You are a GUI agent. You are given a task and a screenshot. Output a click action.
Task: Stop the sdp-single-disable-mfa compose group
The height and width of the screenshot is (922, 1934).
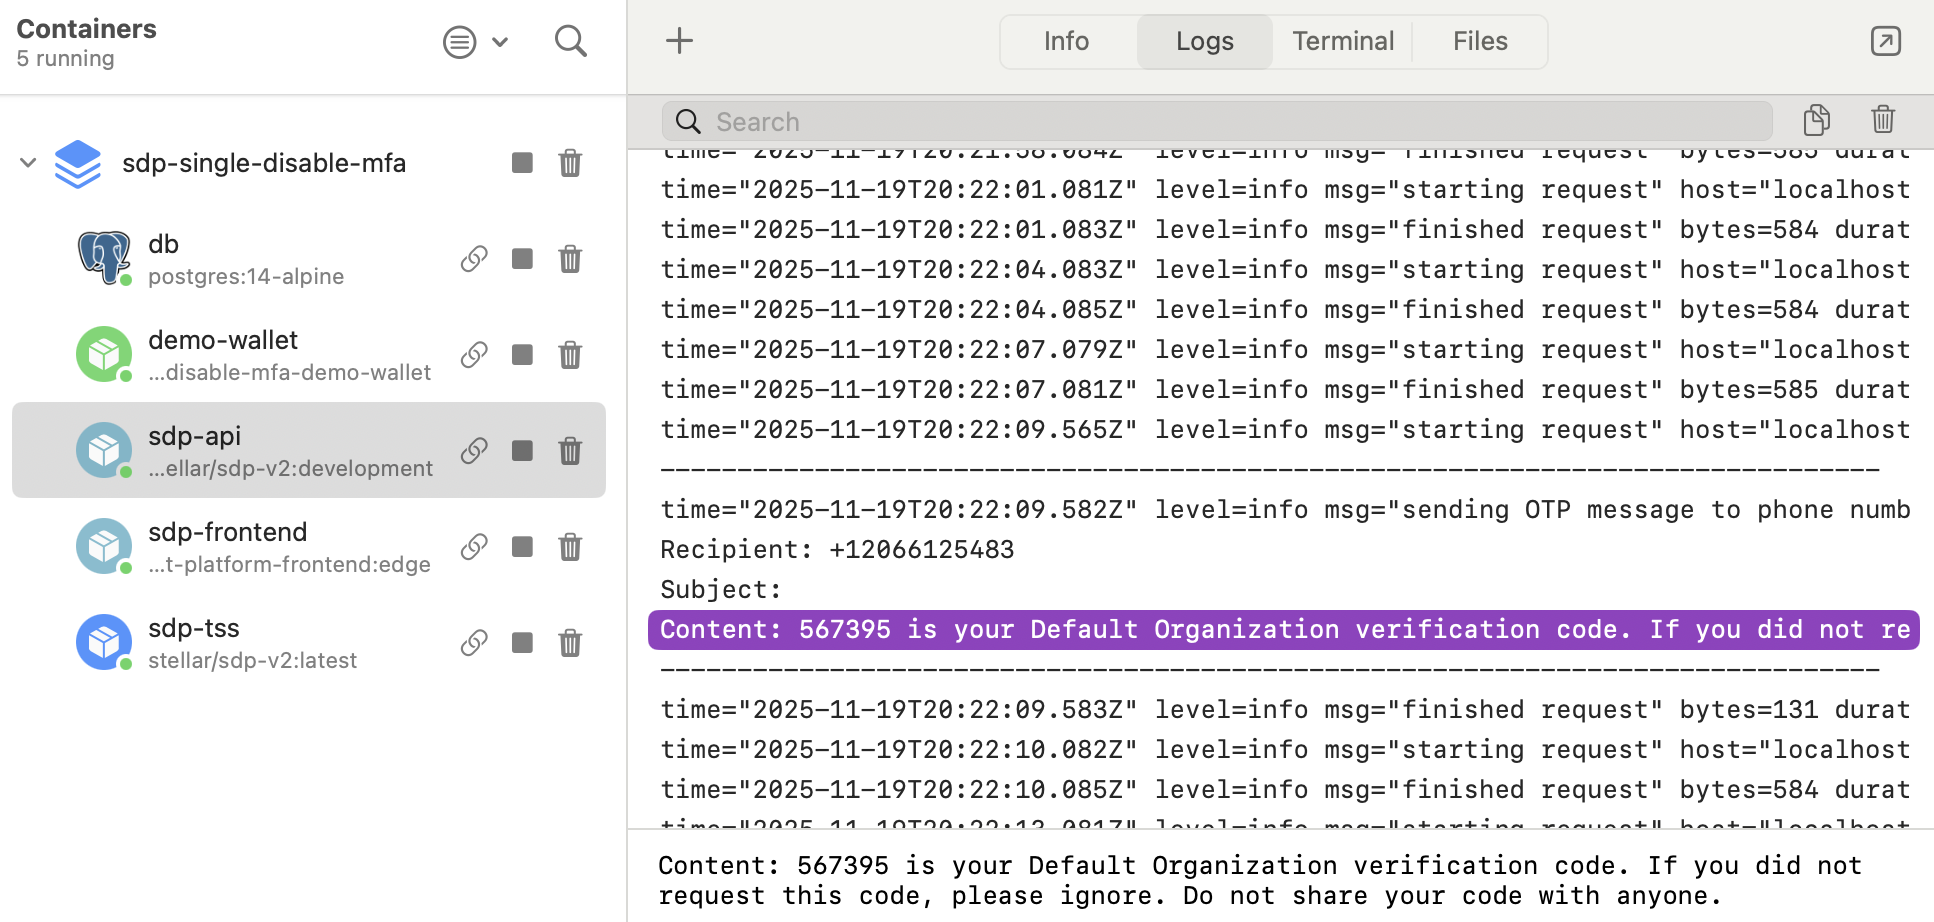522,163
